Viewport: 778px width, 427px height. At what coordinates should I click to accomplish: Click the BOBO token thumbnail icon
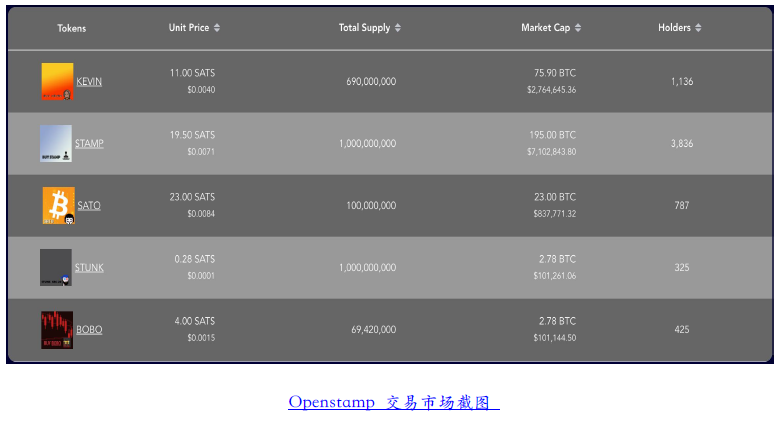coord(57,329)
